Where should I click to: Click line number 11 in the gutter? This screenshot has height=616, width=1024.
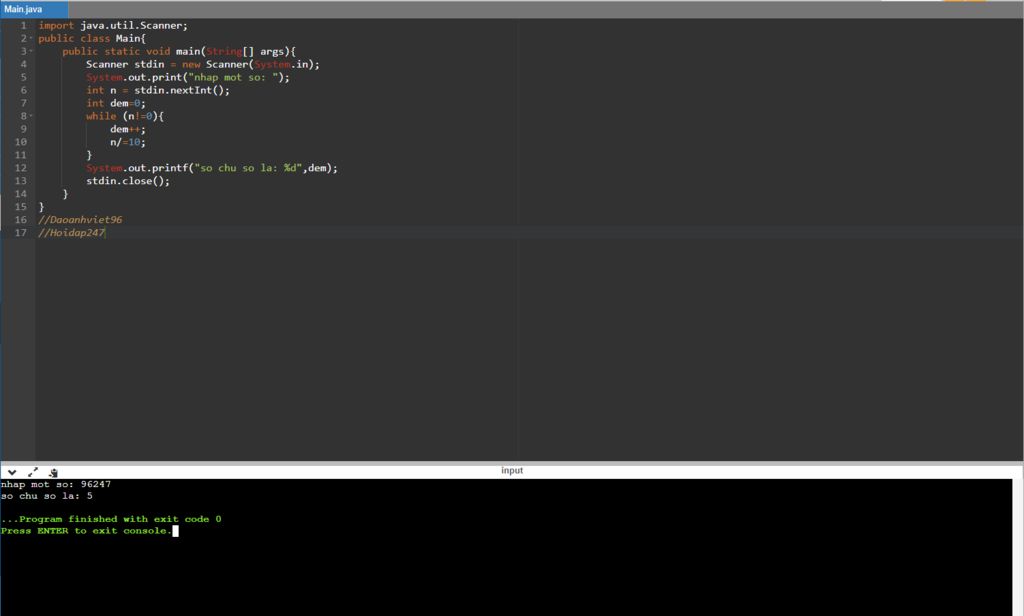(x=21, y=155)
